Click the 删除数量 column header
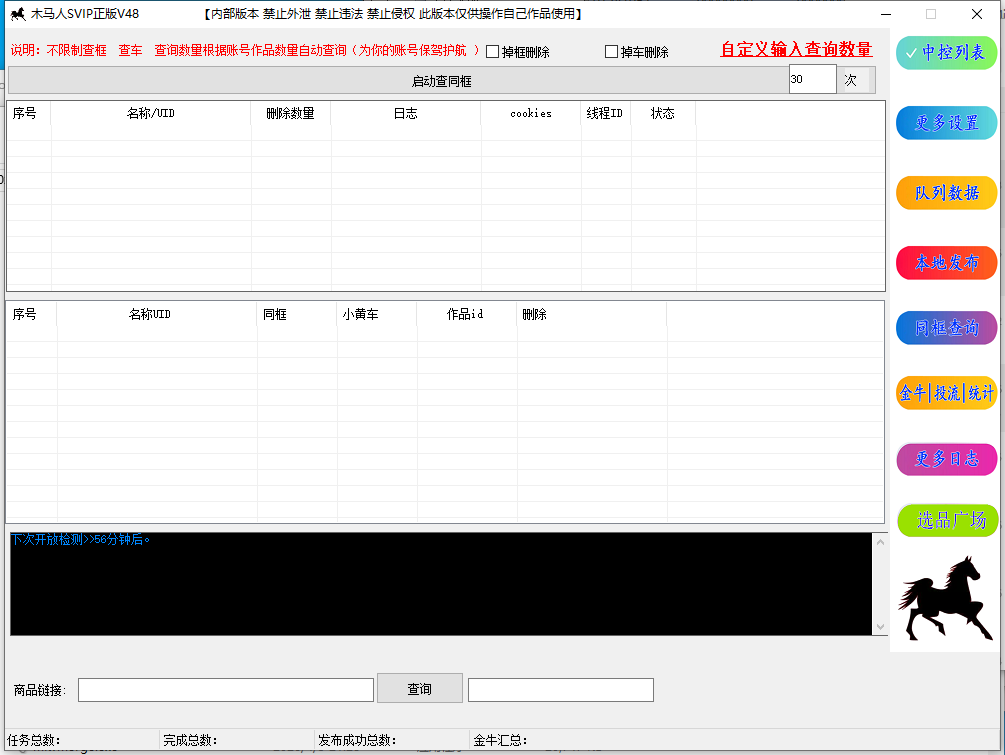The height and width of the screenshot is (755, 1005). 290,113
